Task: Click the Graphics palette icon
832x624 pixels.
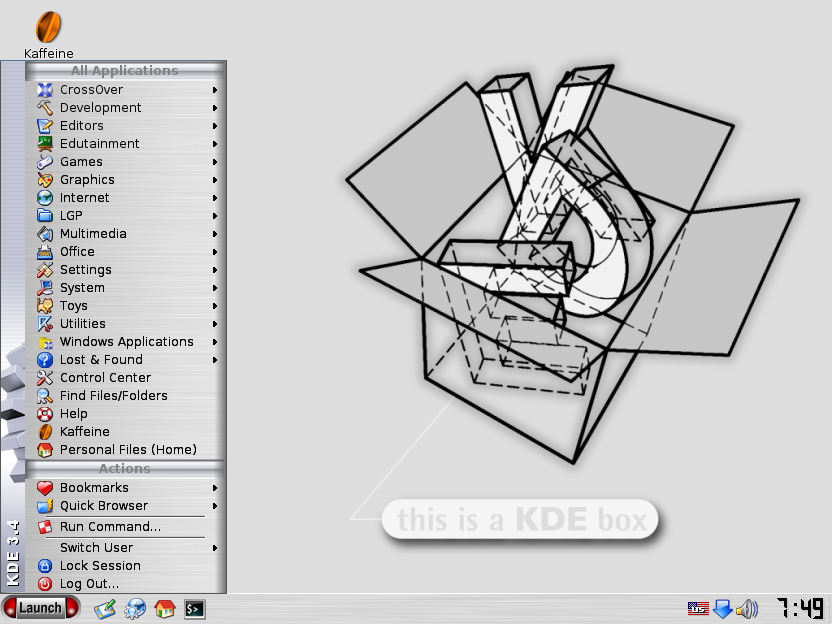Action: pyautogui.click(x=45, y=180)
